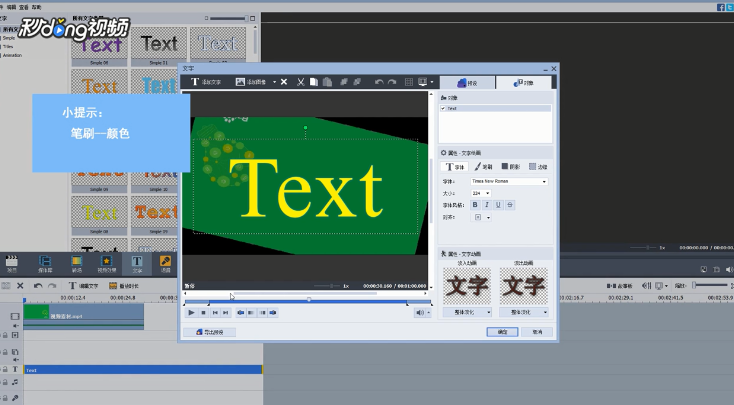
Task: Open Text category in main window
Action: point(137,264)
